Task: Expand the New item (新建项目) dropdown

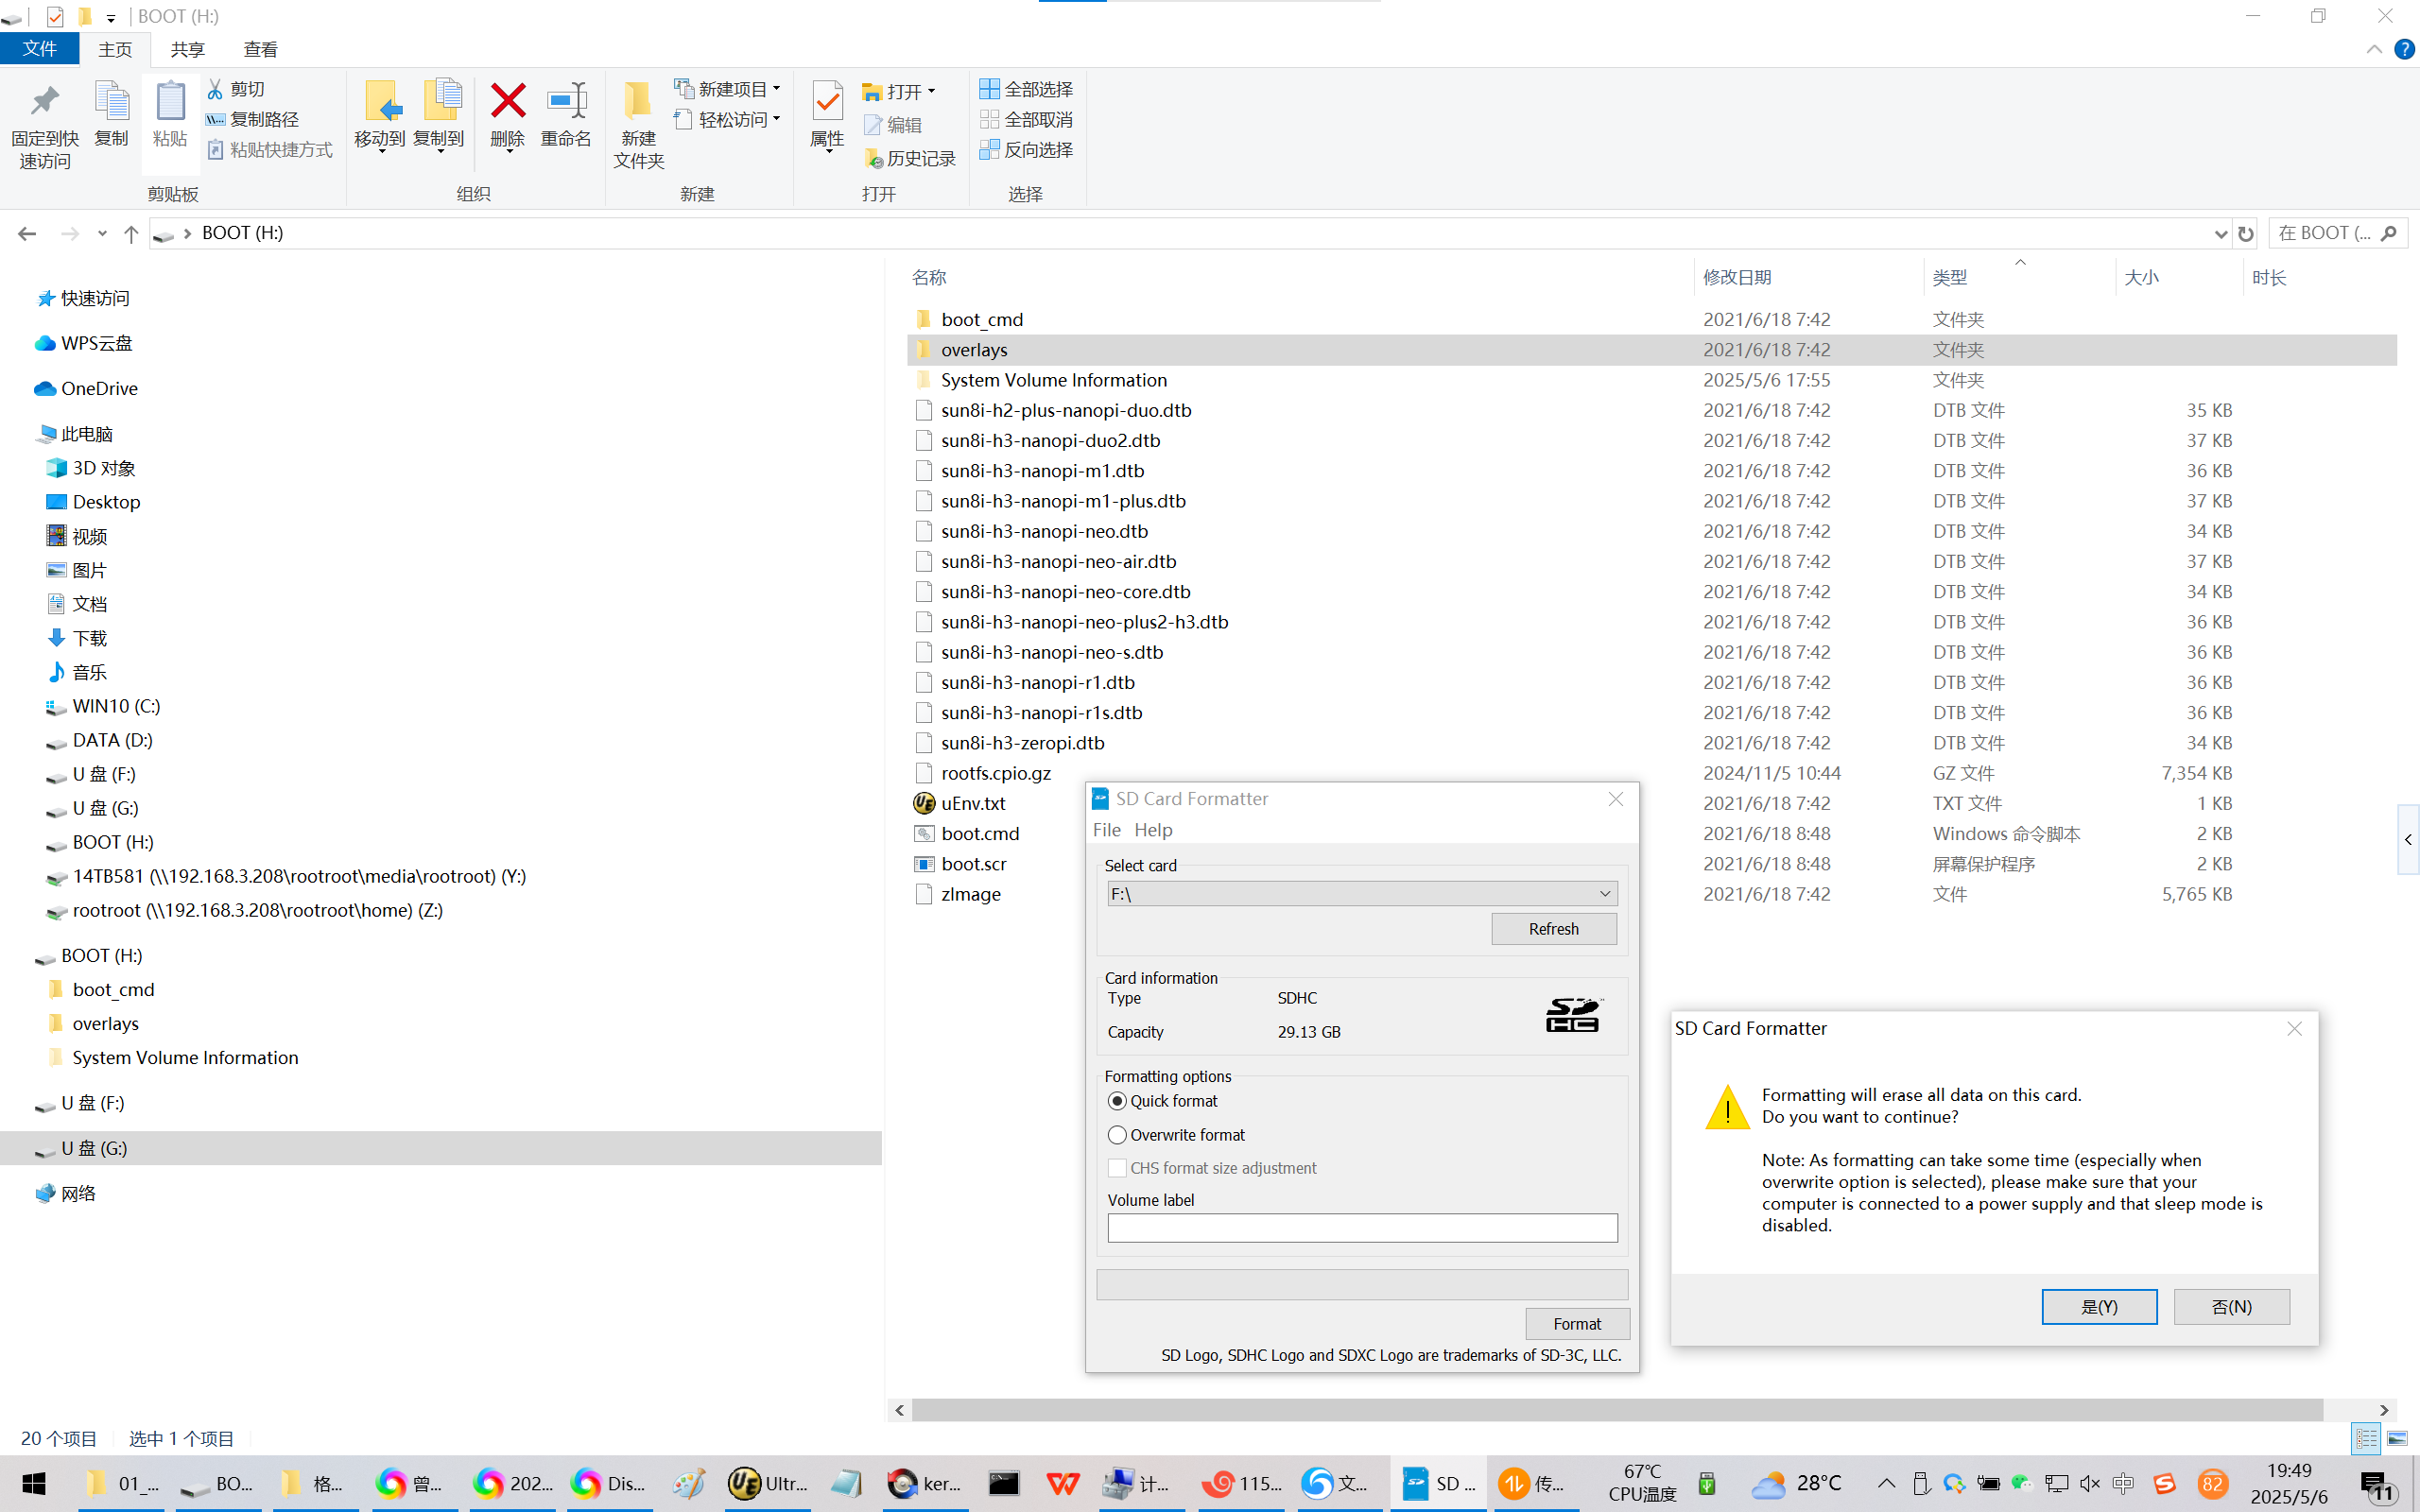Action: coord(776,89)
